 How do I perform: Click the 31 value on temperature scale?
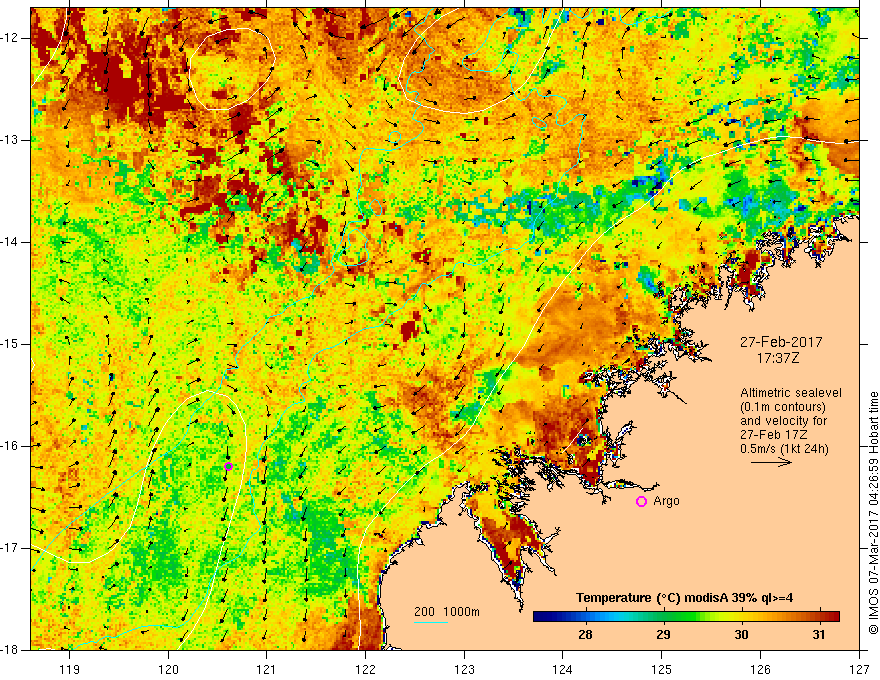tap(819, 635)
